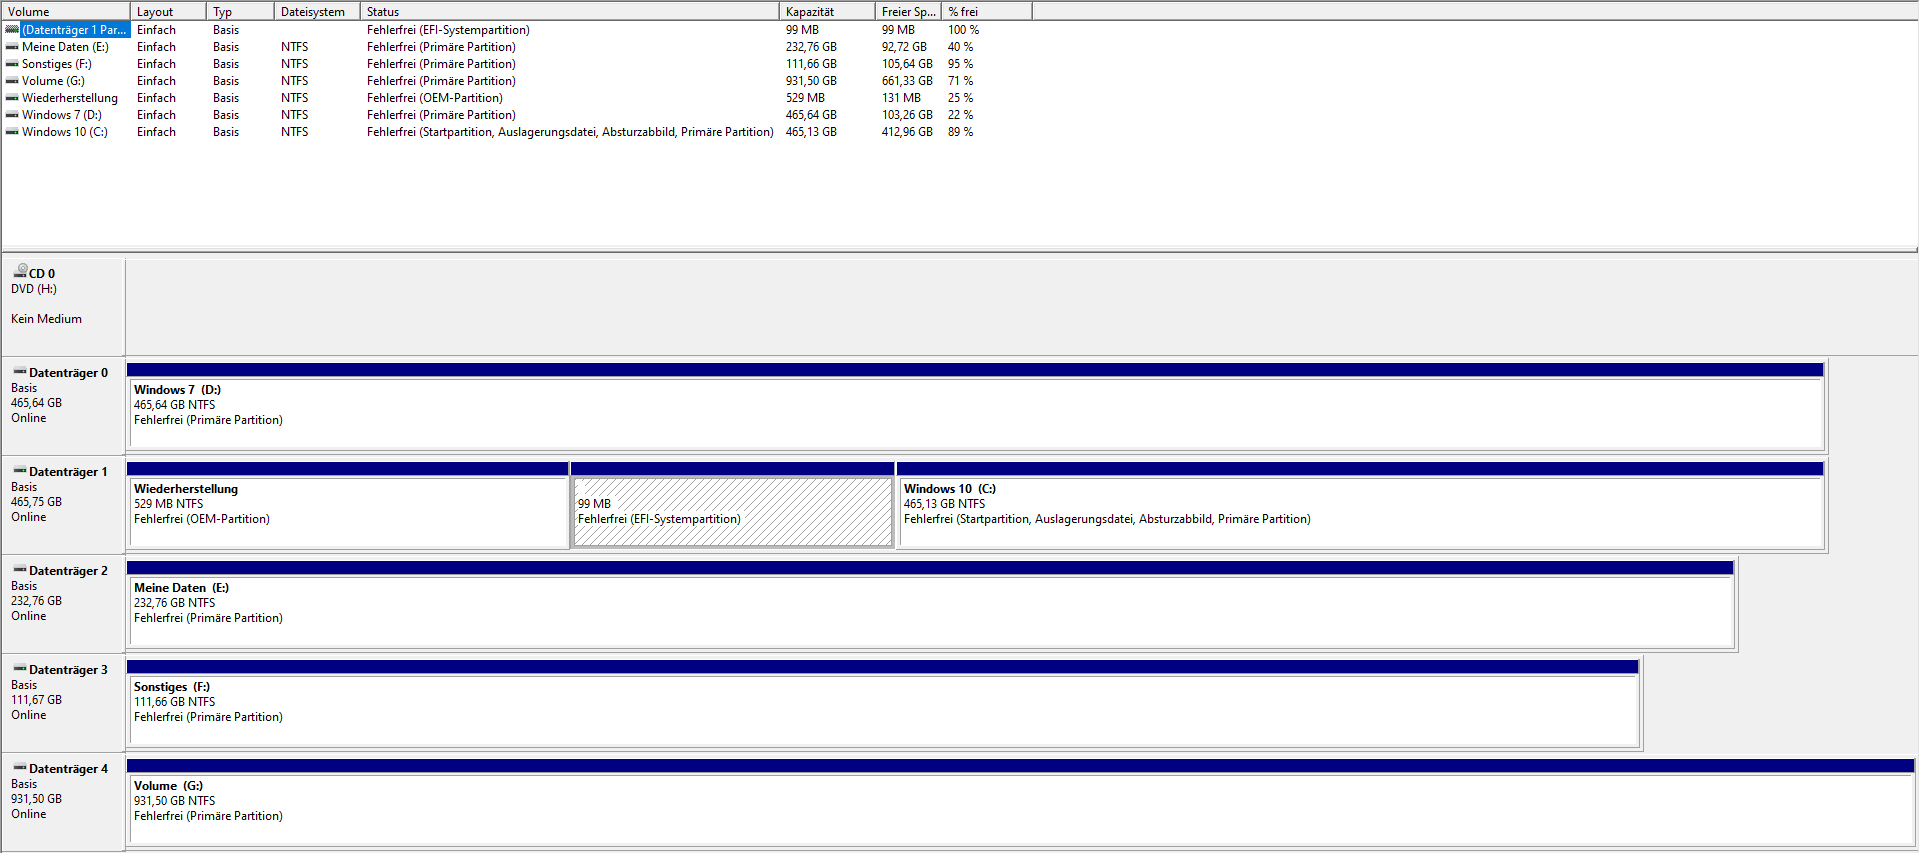Viewport: 1920px width, 853px height.
Task: Click the OEM-Partition status in the list
Action: click(x=434, y=98)
